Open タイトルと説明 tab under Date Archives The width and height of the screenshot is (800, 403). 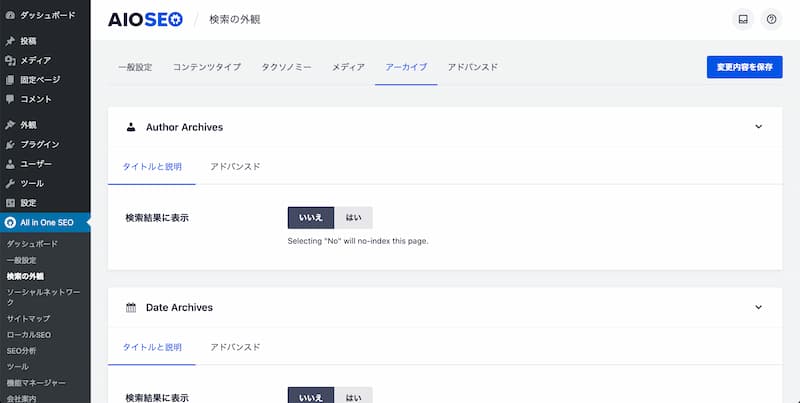[152, 347]
